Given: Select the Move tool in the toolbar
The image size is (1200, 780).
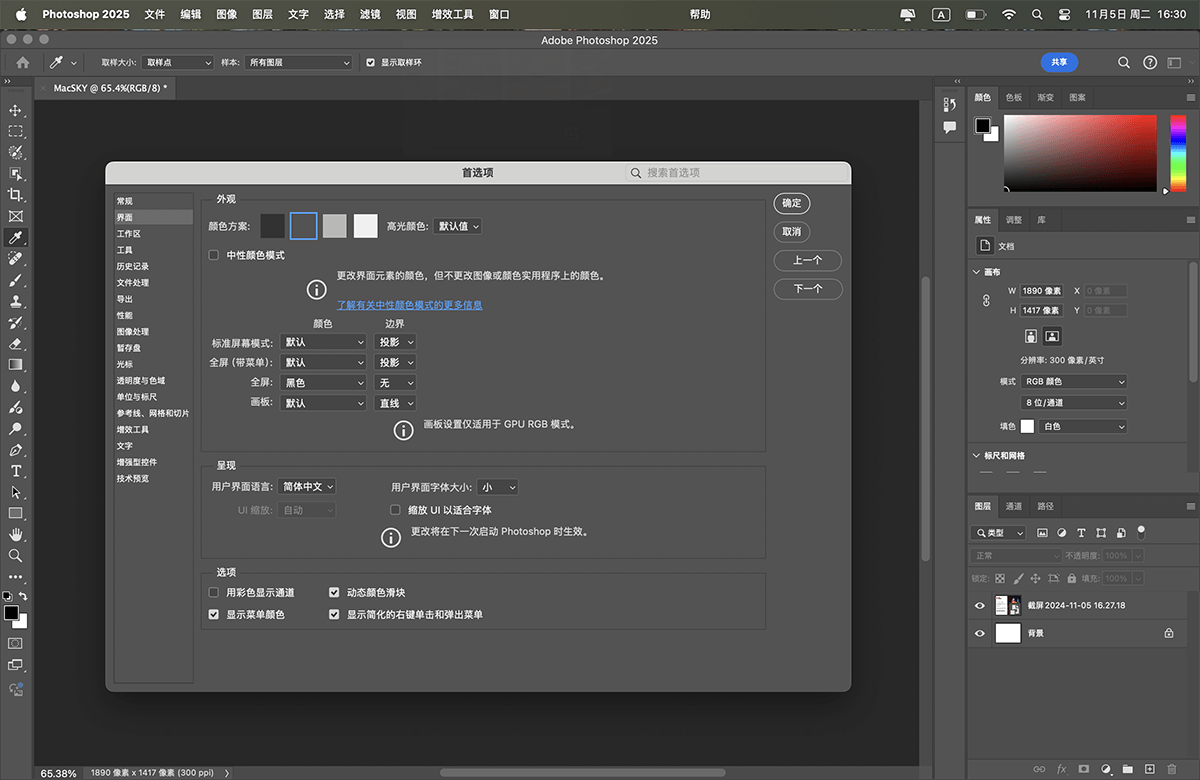Looking at the screenshot, I should (x=15, y=110).
